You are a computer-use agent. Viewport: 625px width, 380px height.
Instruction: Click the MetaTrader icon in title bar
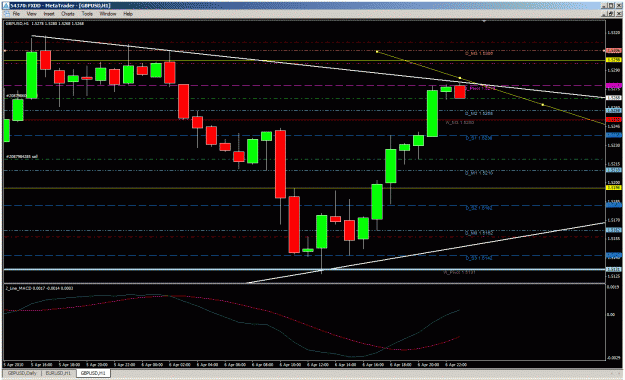pos(6,6)
